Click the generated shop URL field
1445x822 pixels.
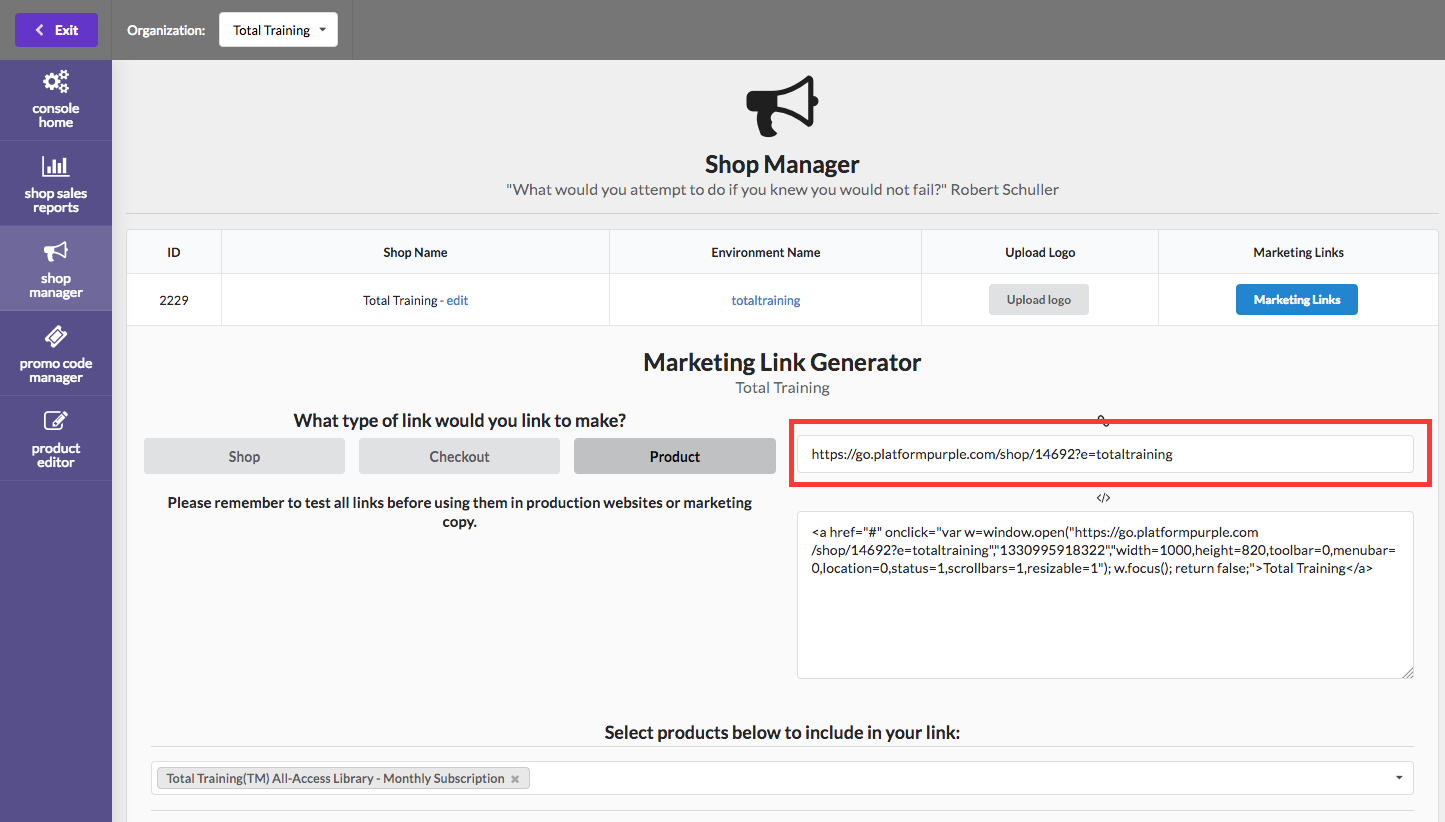pos(1105,454)
